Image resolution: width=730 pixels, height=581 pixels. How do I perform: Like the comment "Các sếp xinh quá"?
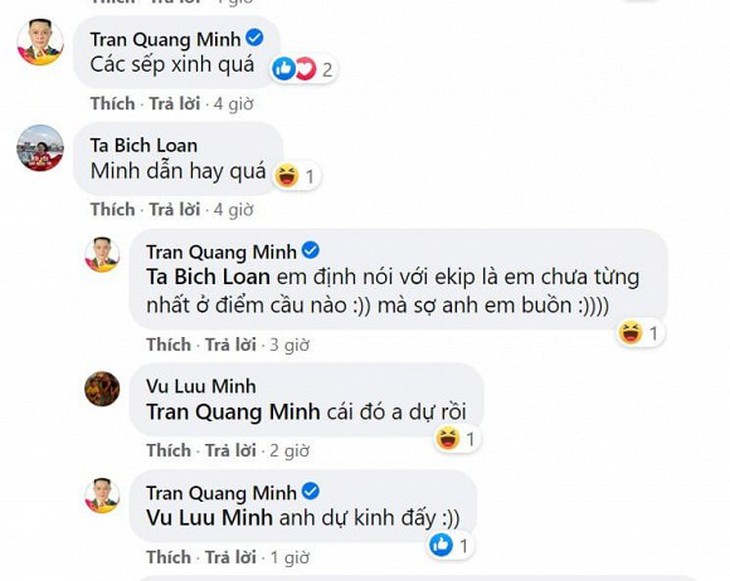112,103
